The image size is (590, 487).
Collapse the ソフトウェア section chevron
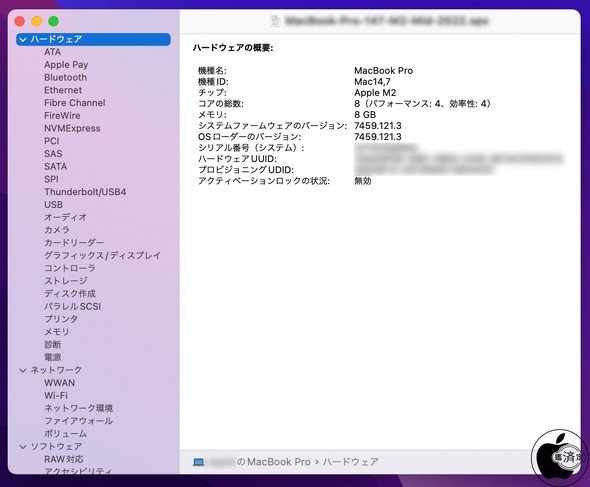(x=23, y=447)
